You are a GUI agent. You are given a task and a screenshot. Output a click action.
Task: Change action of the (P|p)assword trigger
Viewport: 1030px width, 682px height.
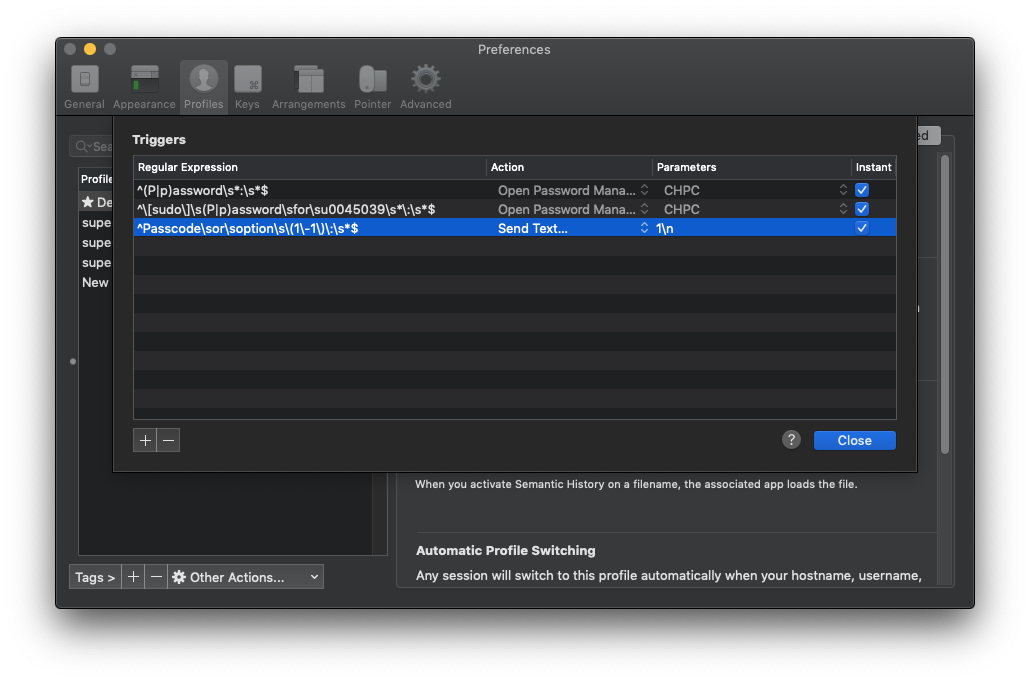572,190
